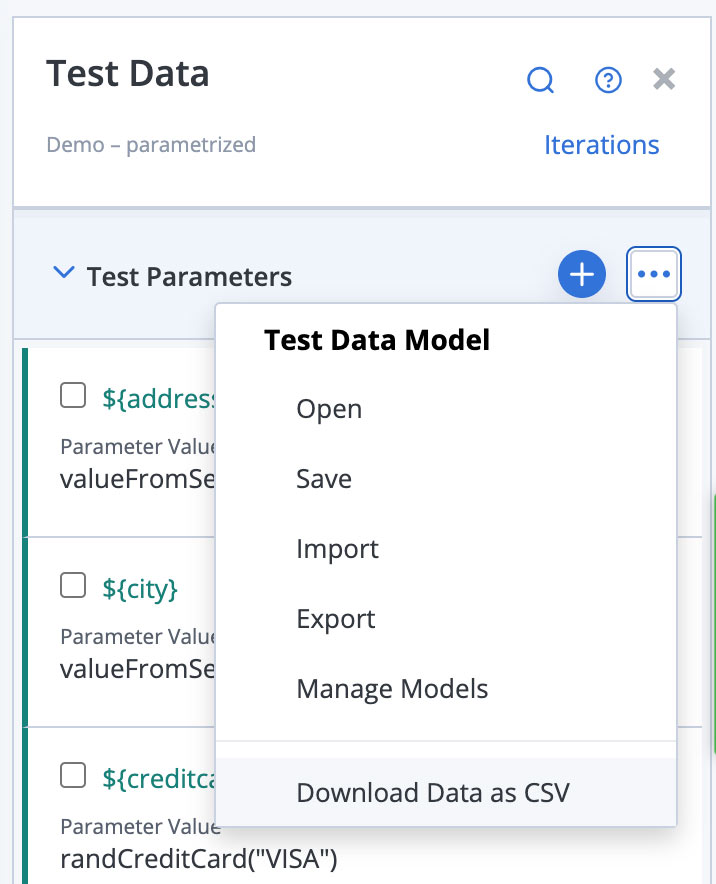Screen dimensions: 716x884
Task: Open the ellipsis options menu
Action: click(653, 274)
